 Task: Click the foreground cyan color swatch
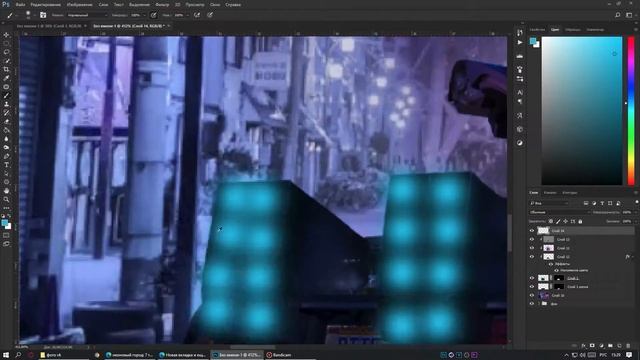[x=533, y=41]
